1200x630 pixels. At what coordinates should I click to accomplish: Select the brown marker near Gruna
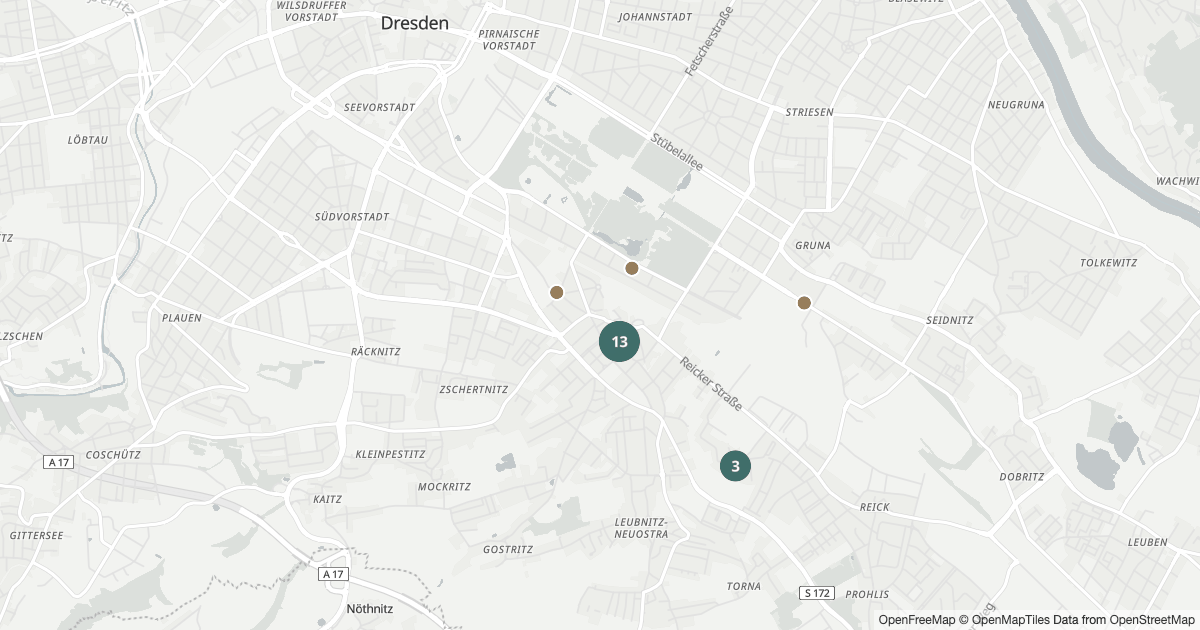pyautogui.click(x=804, y=302)
